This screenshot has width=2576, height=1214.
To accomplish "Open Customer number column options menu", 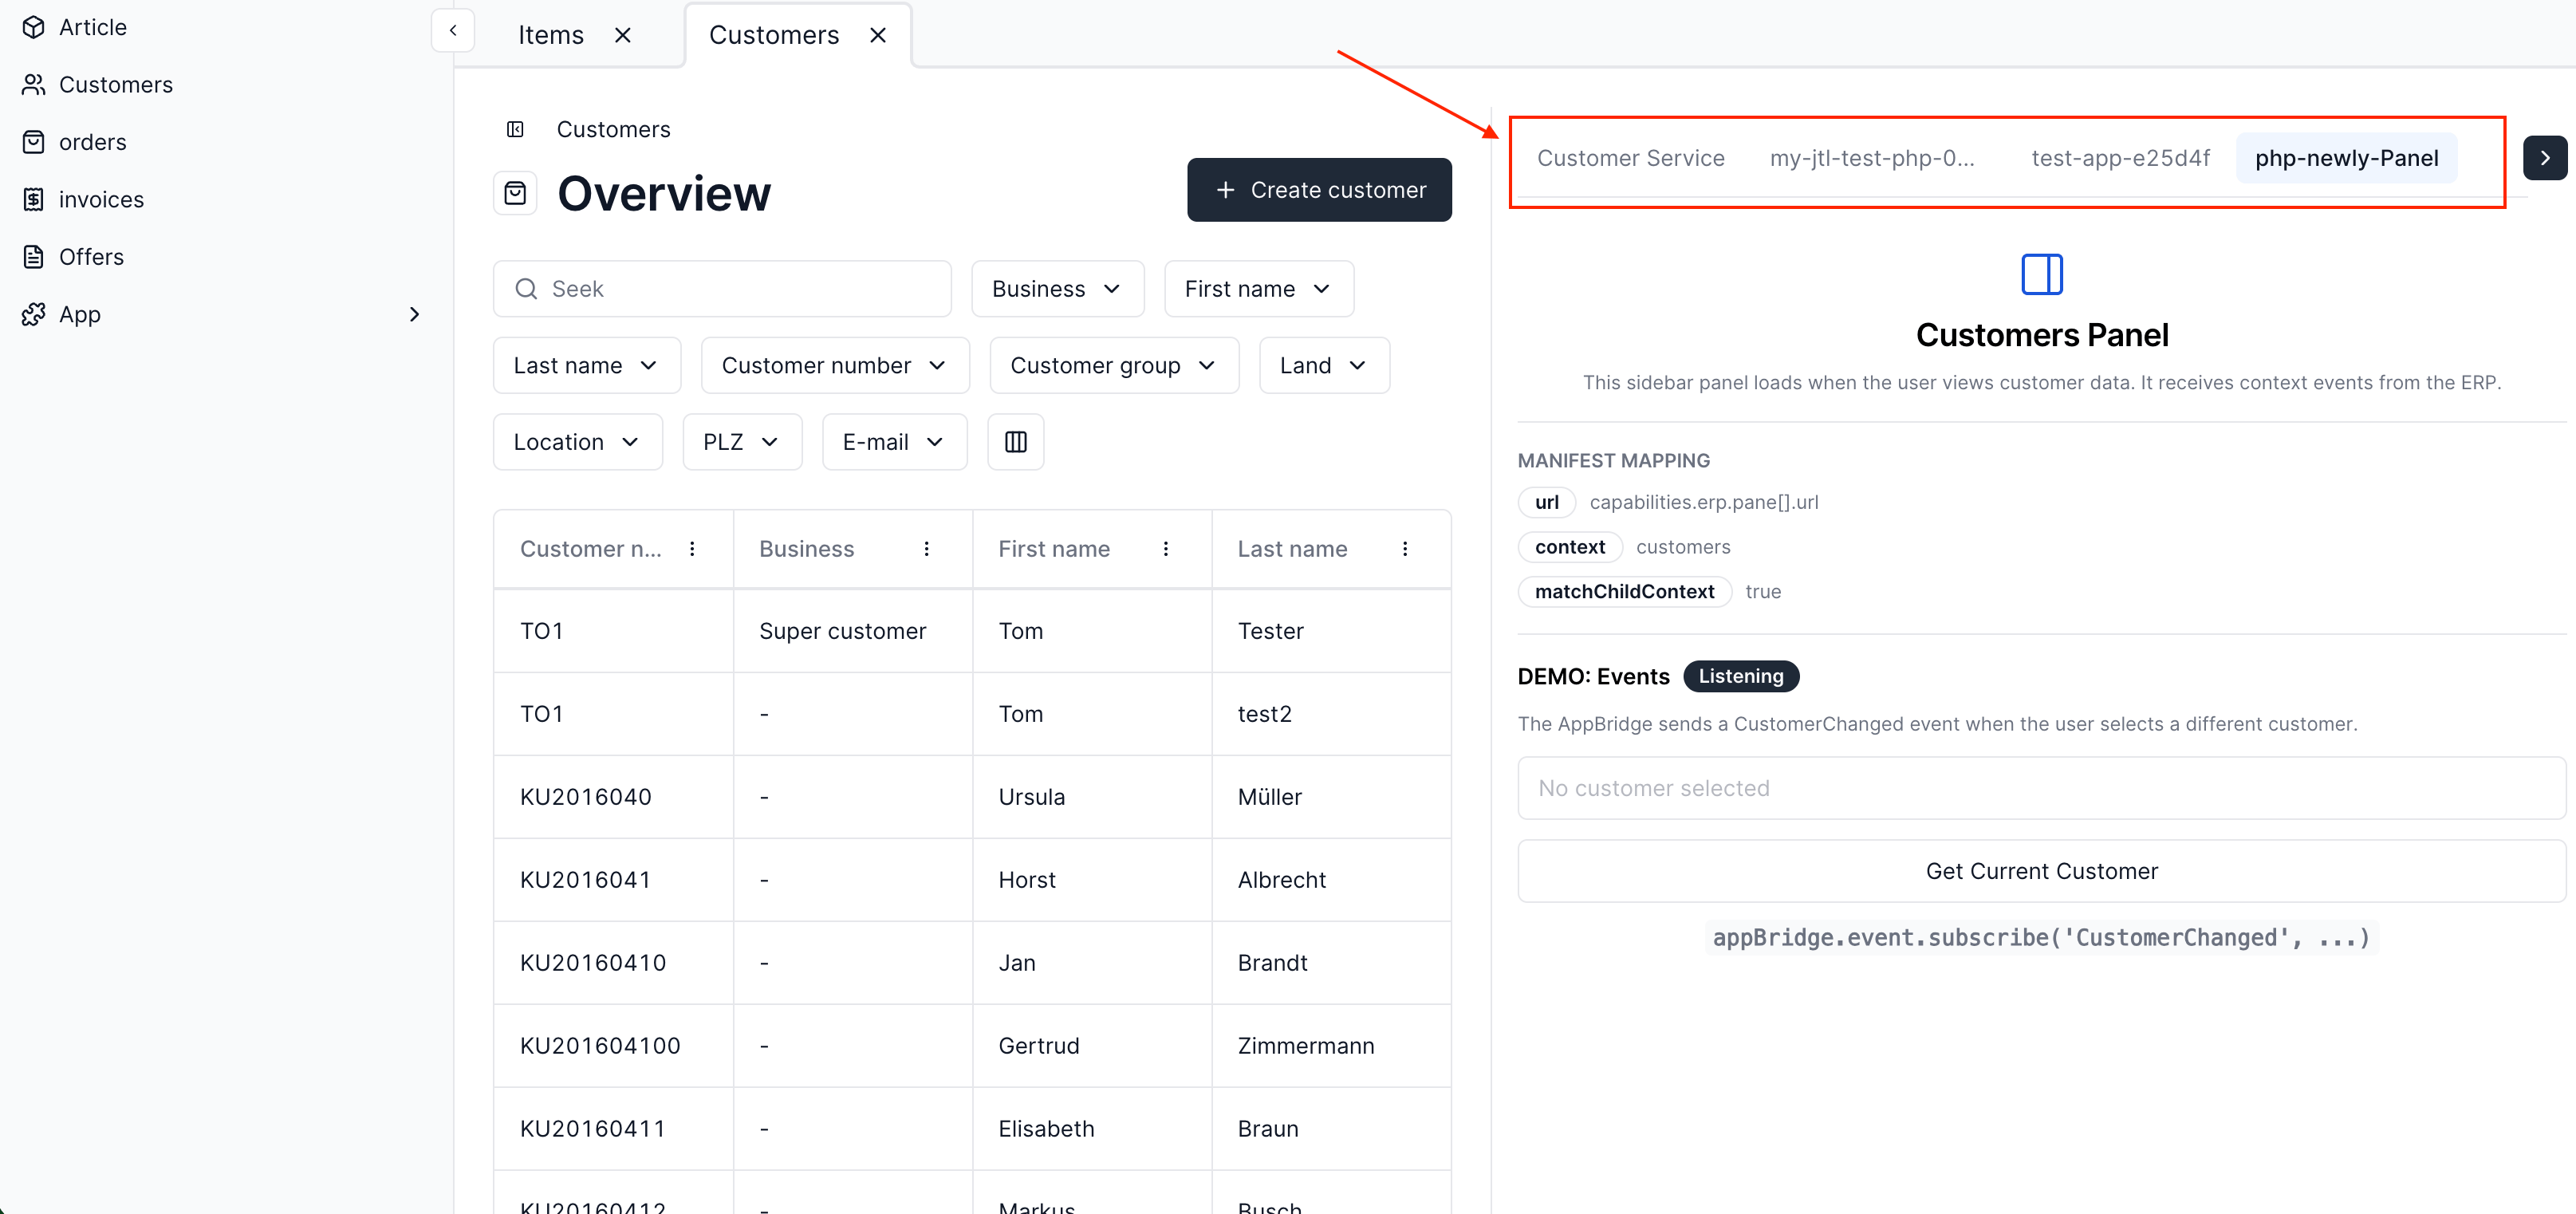I will pyautogui.click(x=692, y=549).
